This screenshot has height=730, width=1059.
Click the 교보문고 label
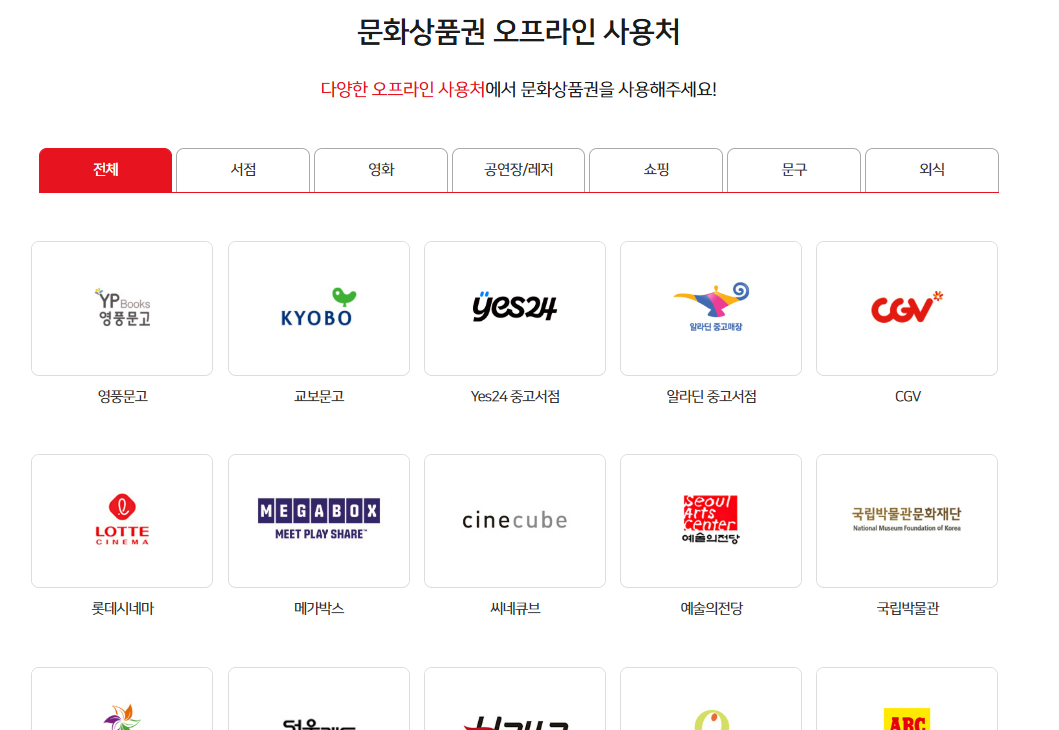click(x=319, y=396)
